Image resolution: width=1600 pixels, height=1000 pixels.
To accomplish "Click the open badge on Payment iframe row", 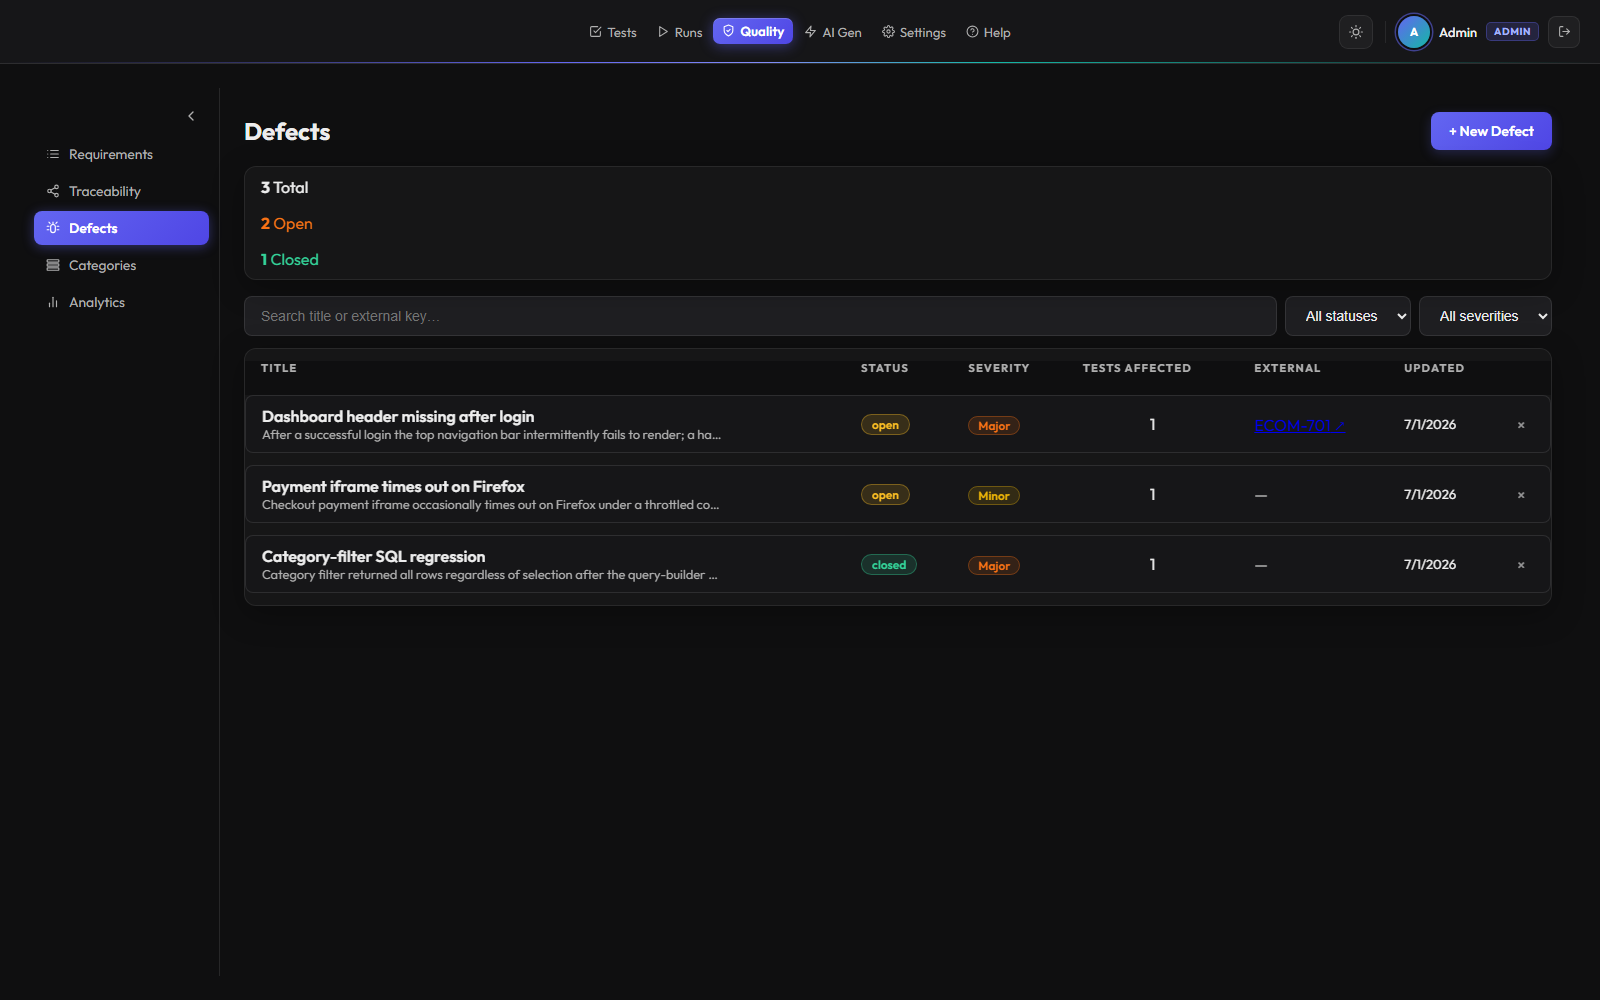I will (x=885, y=495).
